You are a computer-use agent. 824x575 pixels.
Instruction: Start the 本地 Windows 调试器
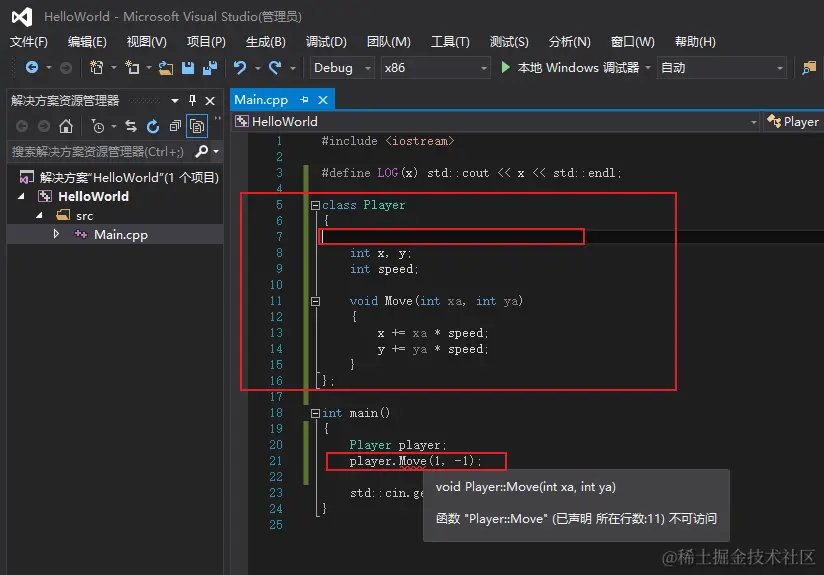coord(569,68)
